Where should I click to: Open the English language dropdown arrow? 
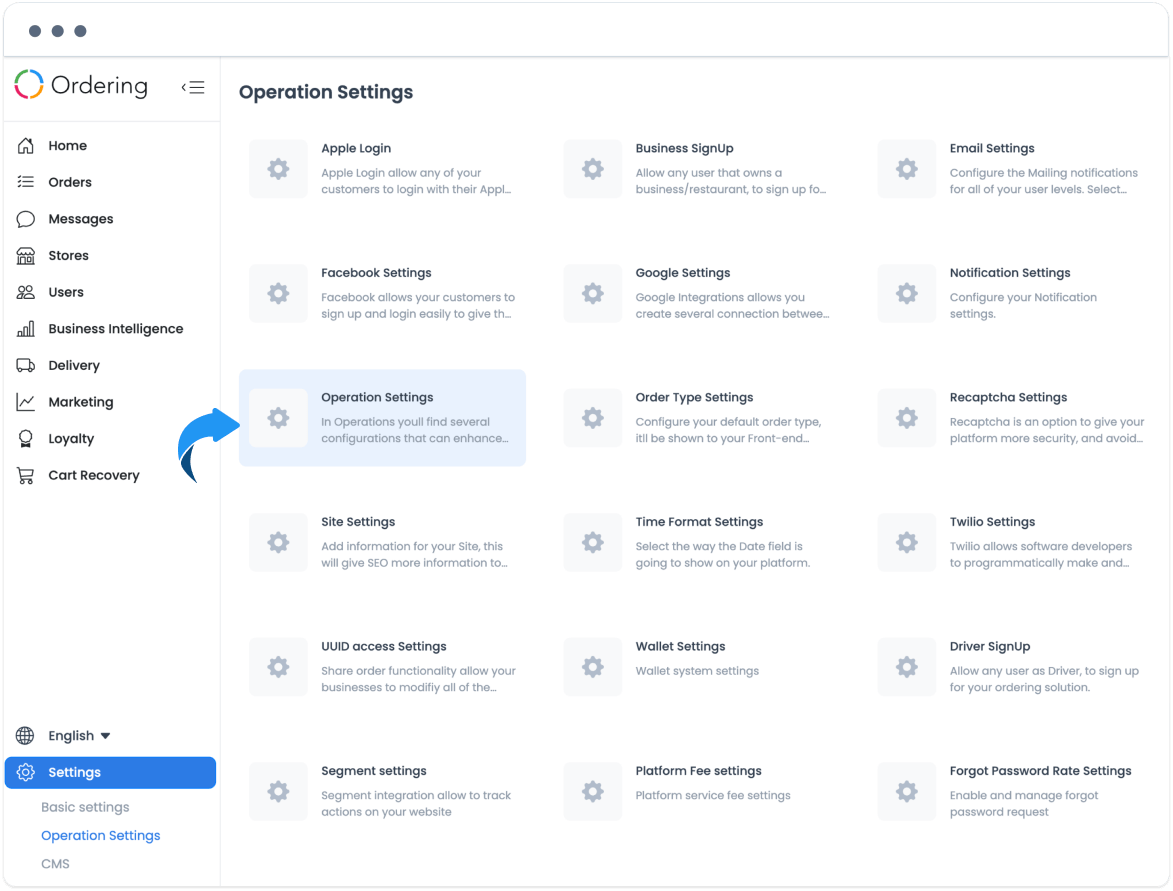[105, 736]
